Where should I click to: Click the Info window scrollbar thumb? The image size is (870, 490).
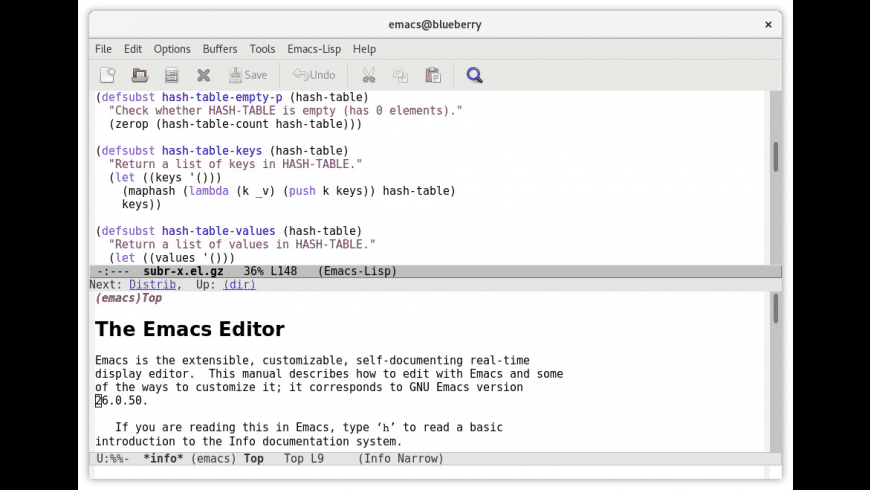coord(776,309)
